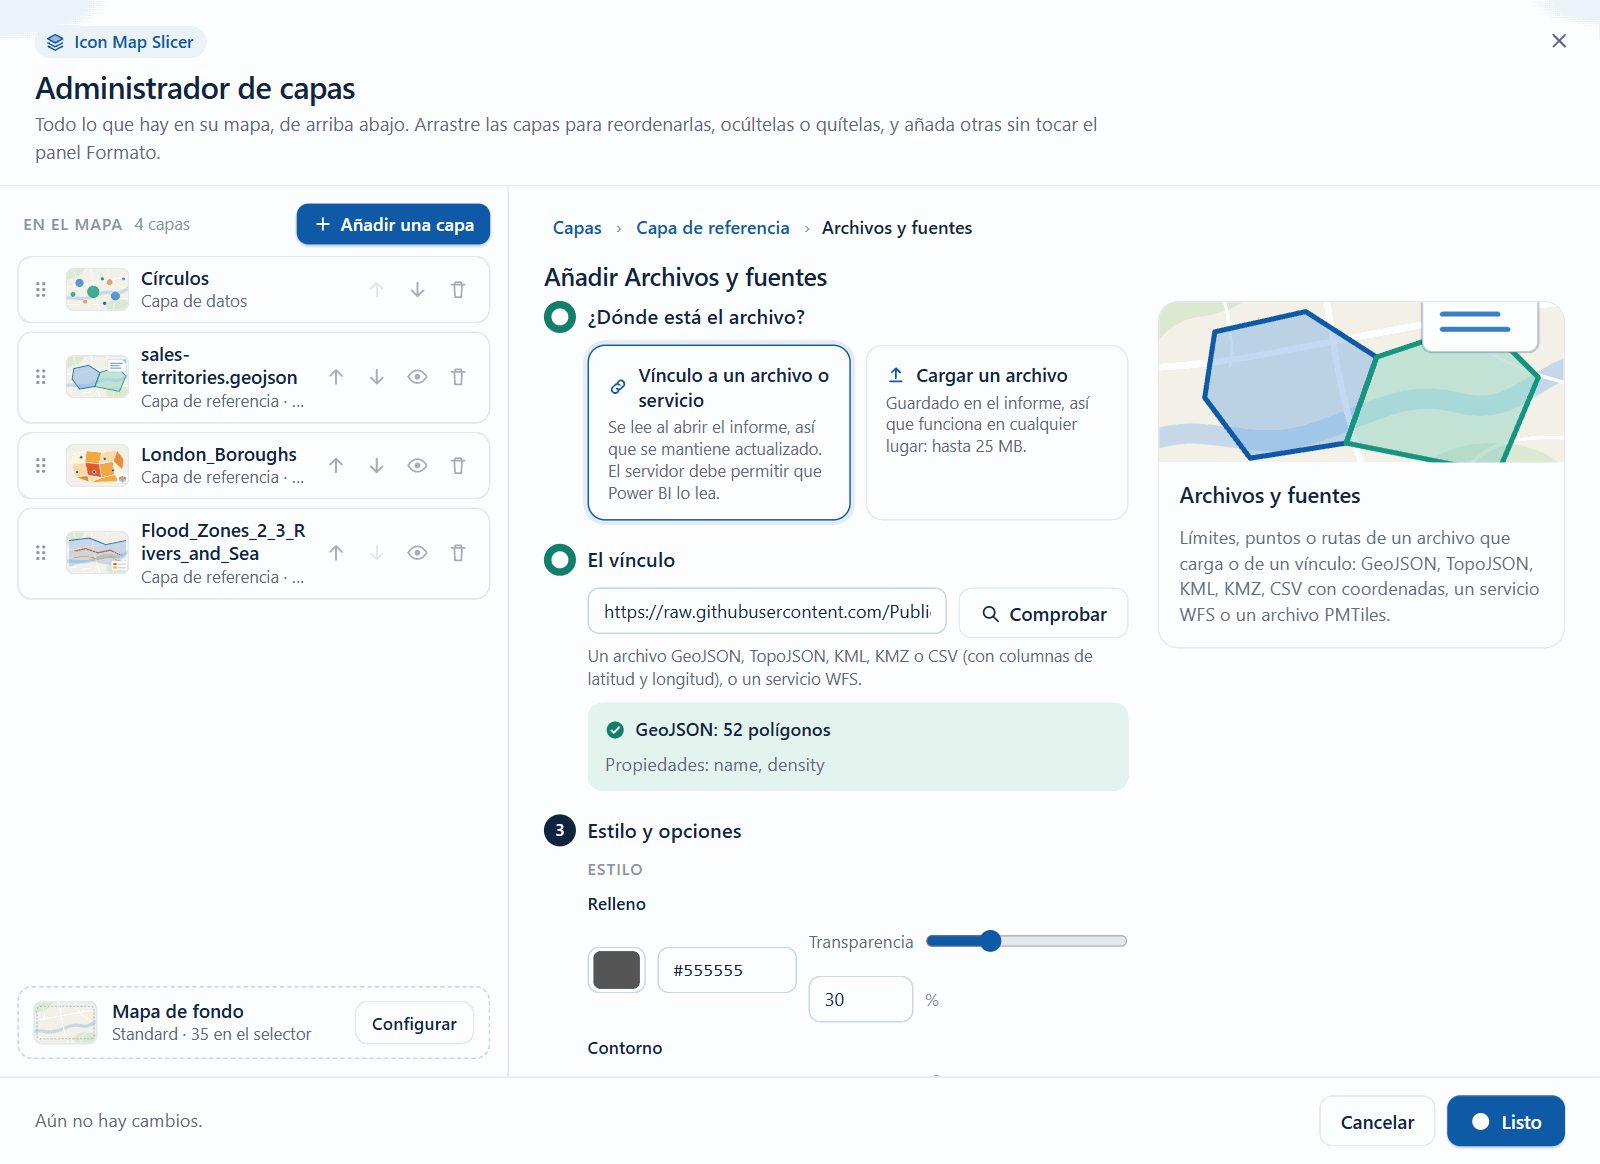Move London_Boroughs layer down
Viewport: 1600px width, 1164px height.
377,466
